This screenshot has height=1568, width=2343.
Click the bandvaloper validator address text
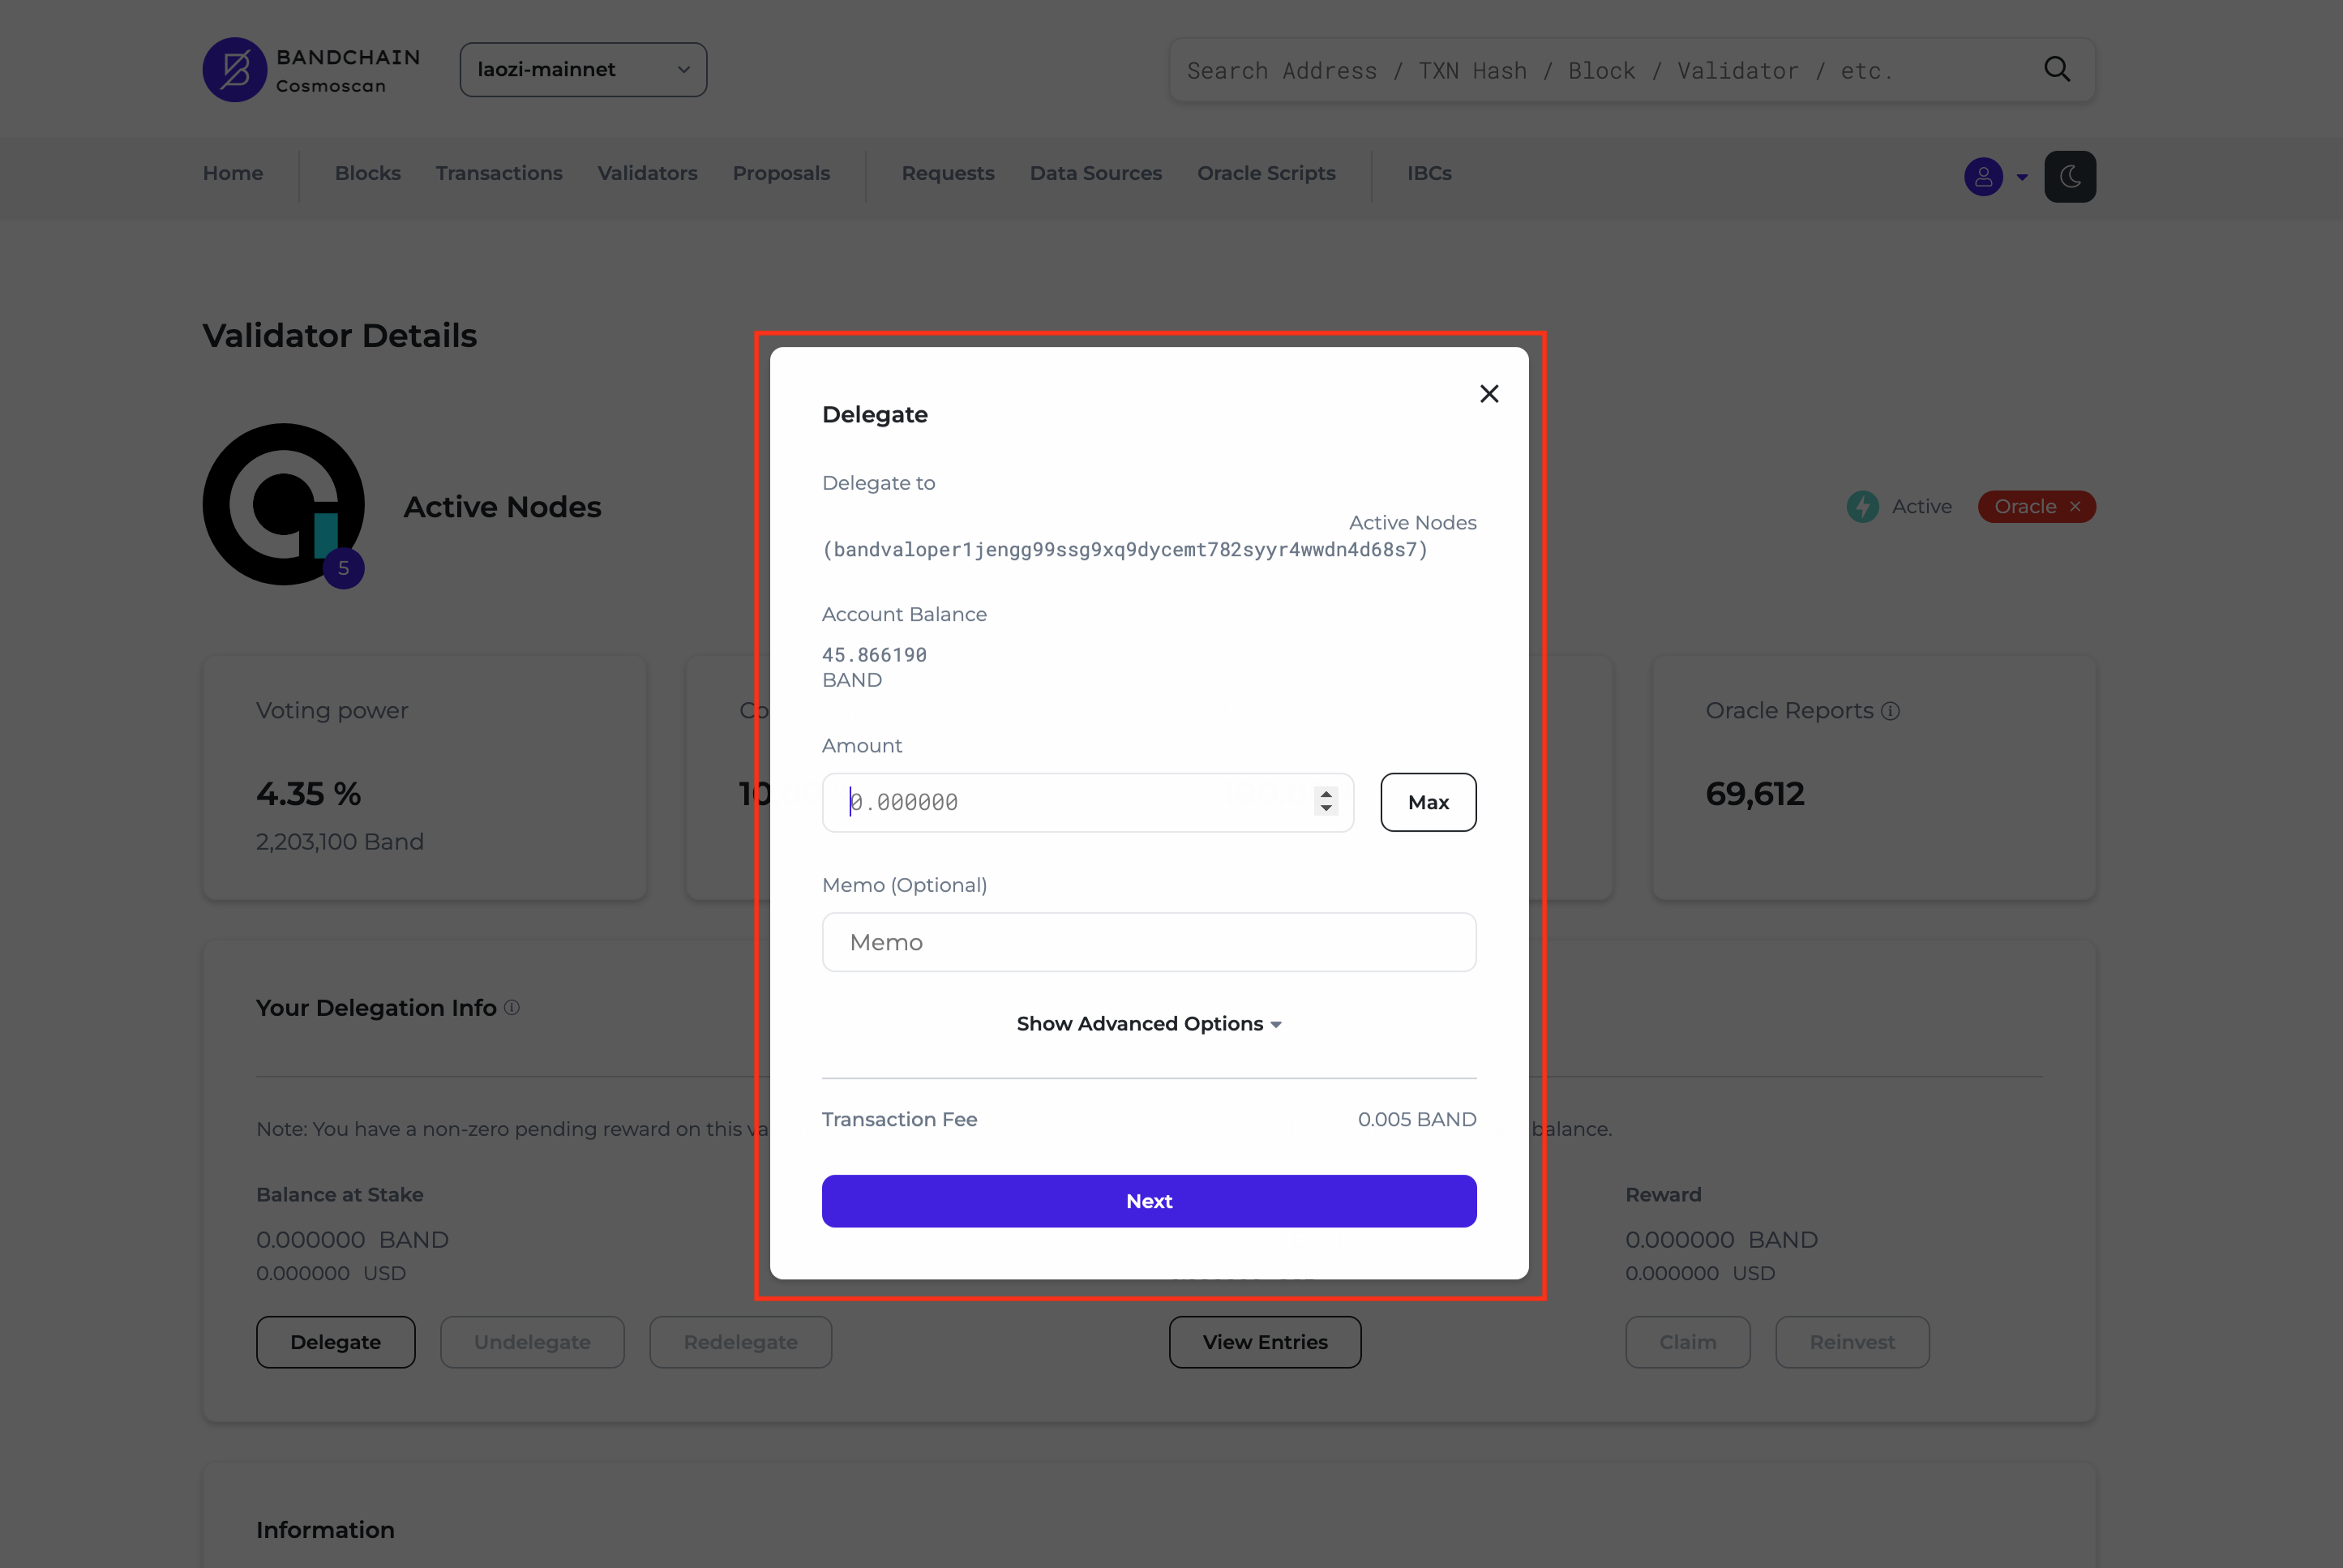[x=1125, y=550]
